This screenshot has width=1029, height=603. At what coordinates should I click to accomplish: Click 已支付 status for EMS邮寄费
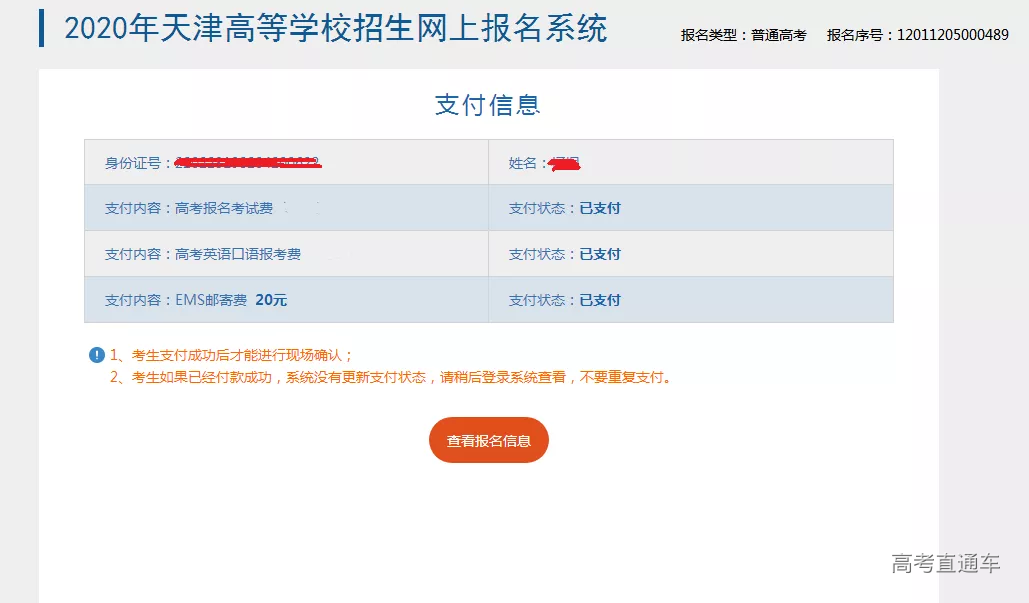coord(600,300)
